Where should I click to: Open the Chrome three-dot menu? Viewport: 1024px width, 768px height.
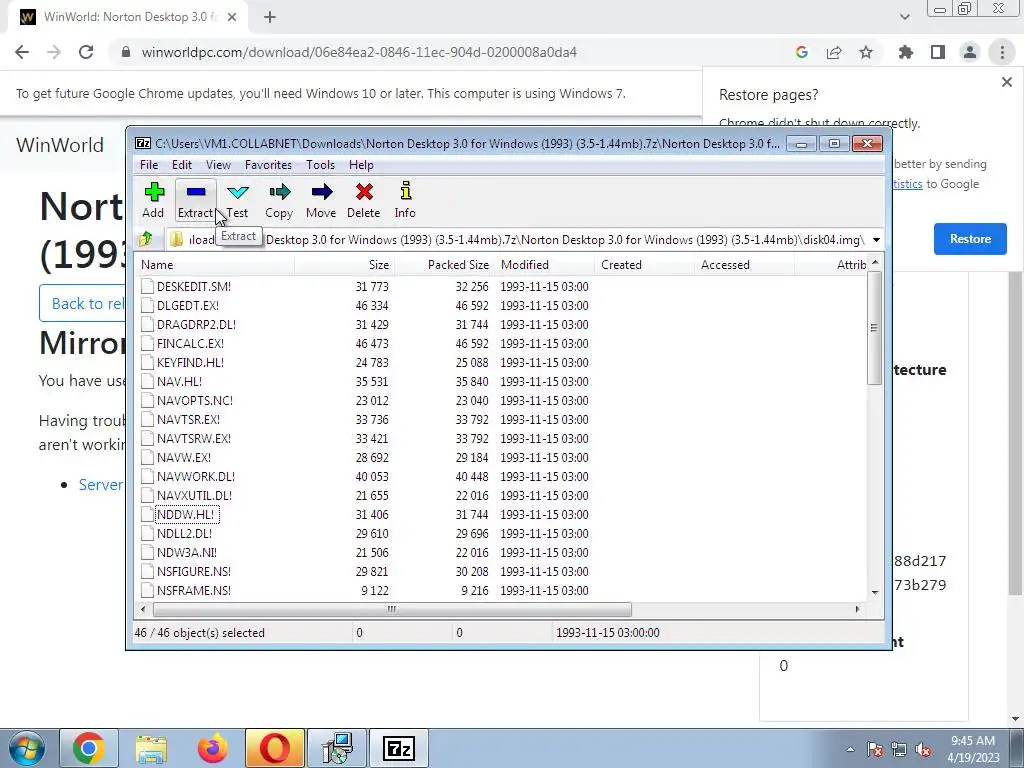click(1002, 52)
